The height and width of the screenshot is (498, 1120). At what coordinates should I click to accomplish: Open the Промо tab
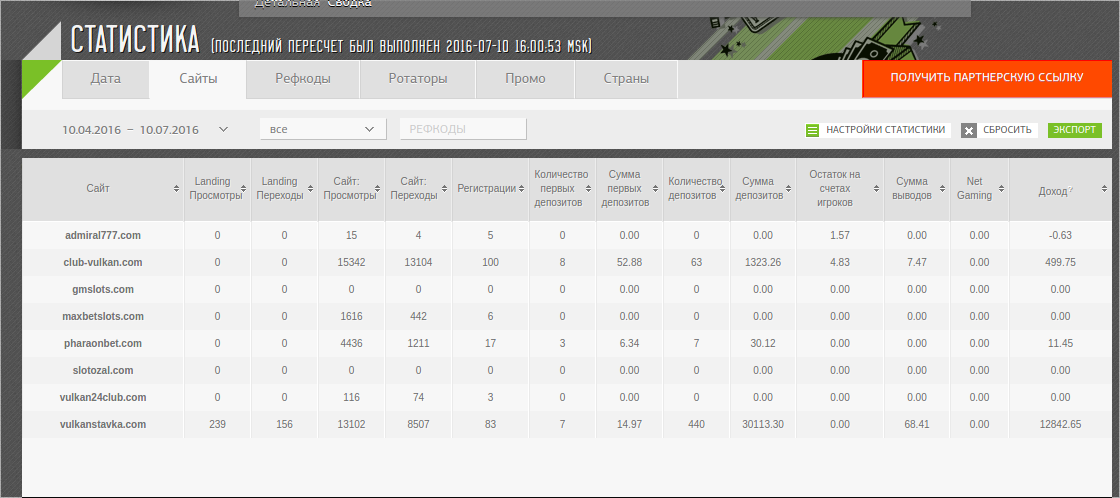click(x=525, y=79)
